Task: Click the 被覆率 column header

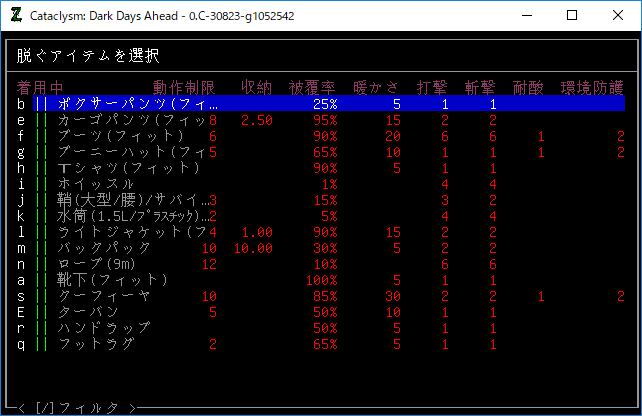Action: click(x=313, y=87)
